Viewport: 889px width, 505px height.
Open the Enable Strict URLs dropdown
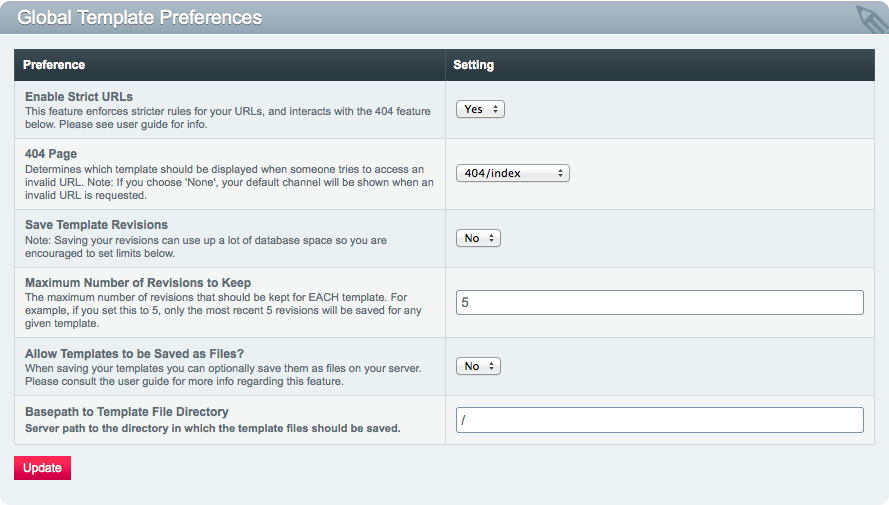click(480, 109)
